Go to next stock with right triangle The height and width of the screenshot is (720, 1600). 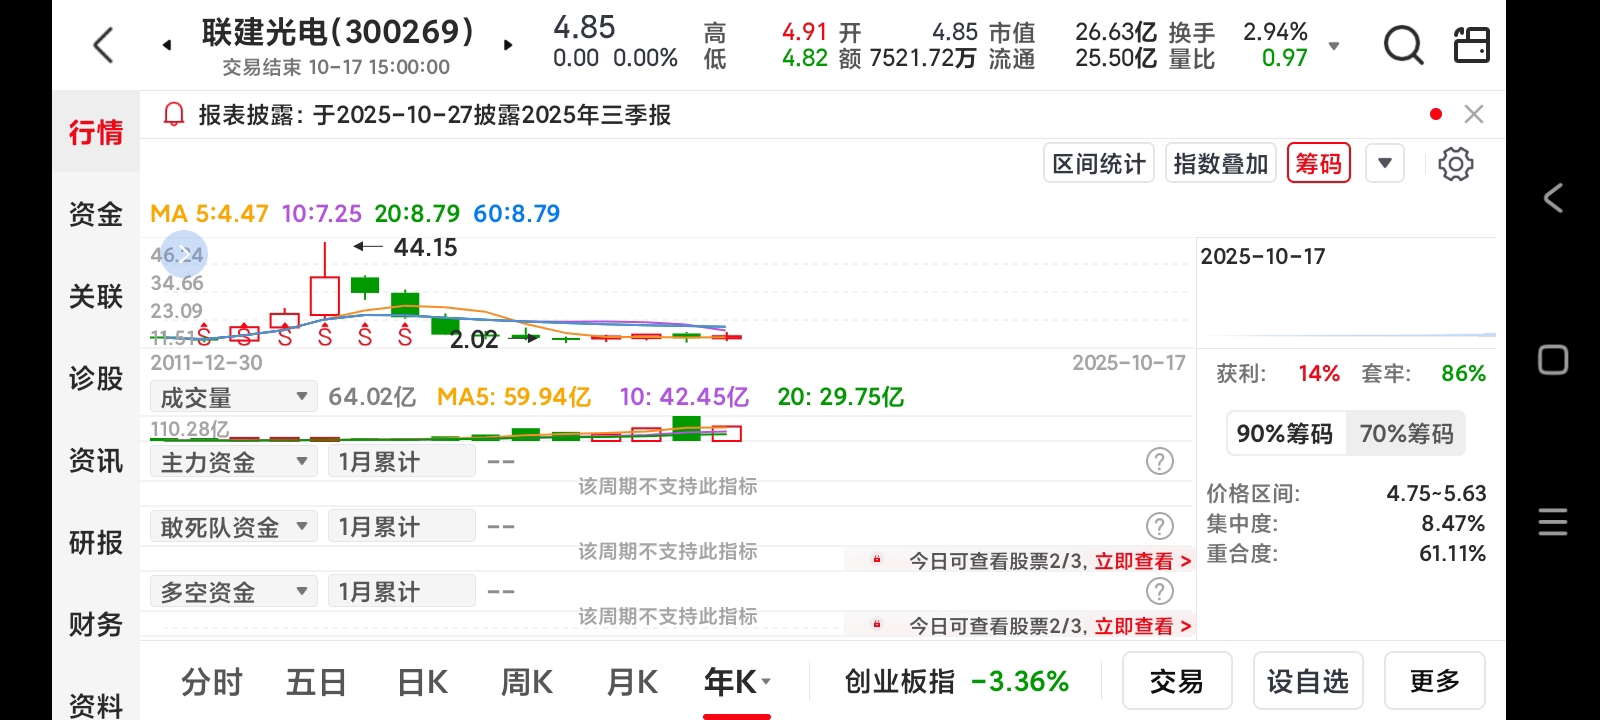click(x=508, y=45)
